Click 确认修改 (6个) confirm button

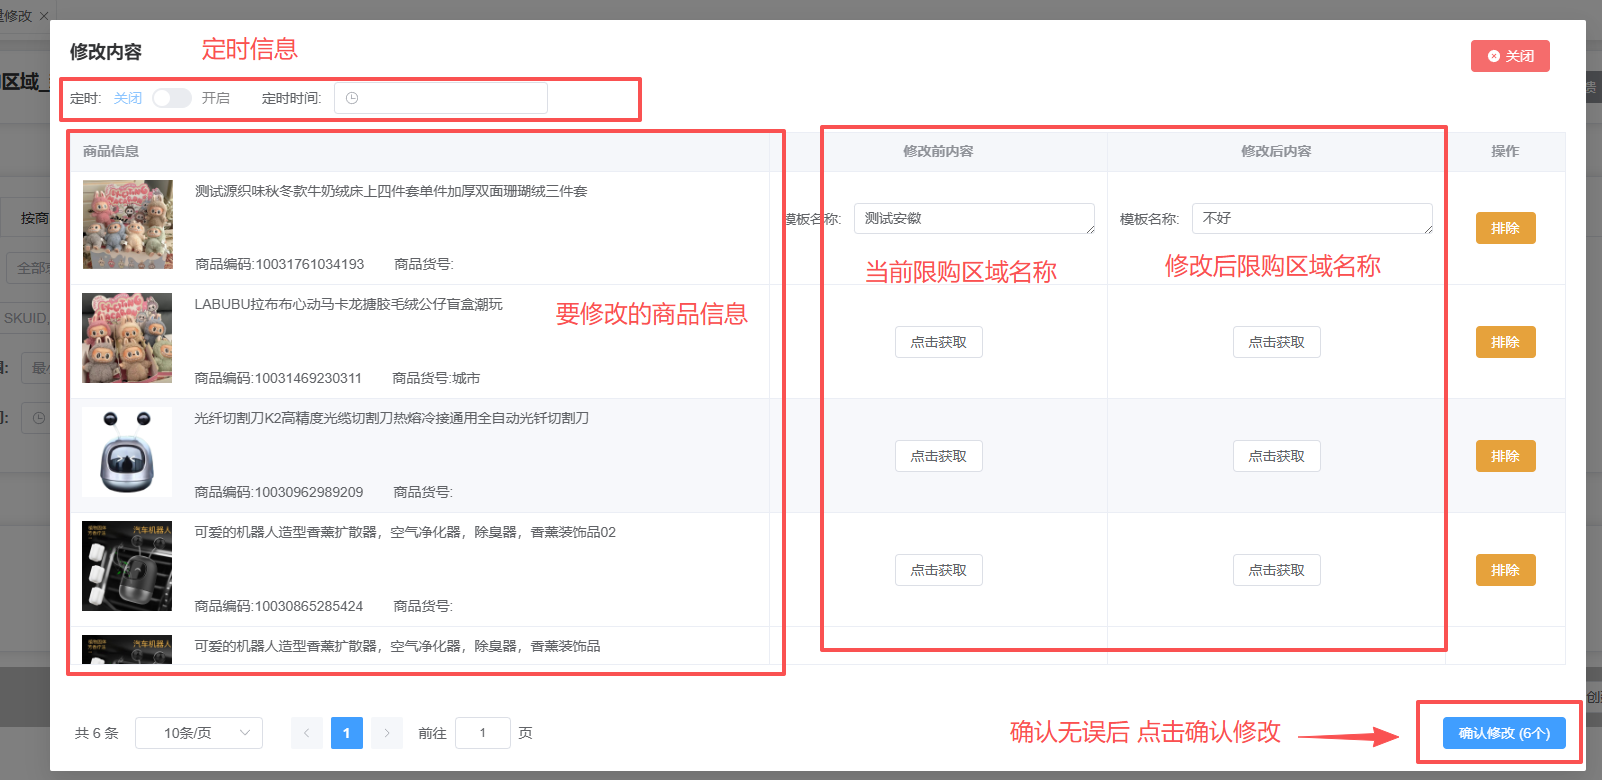1504,733
